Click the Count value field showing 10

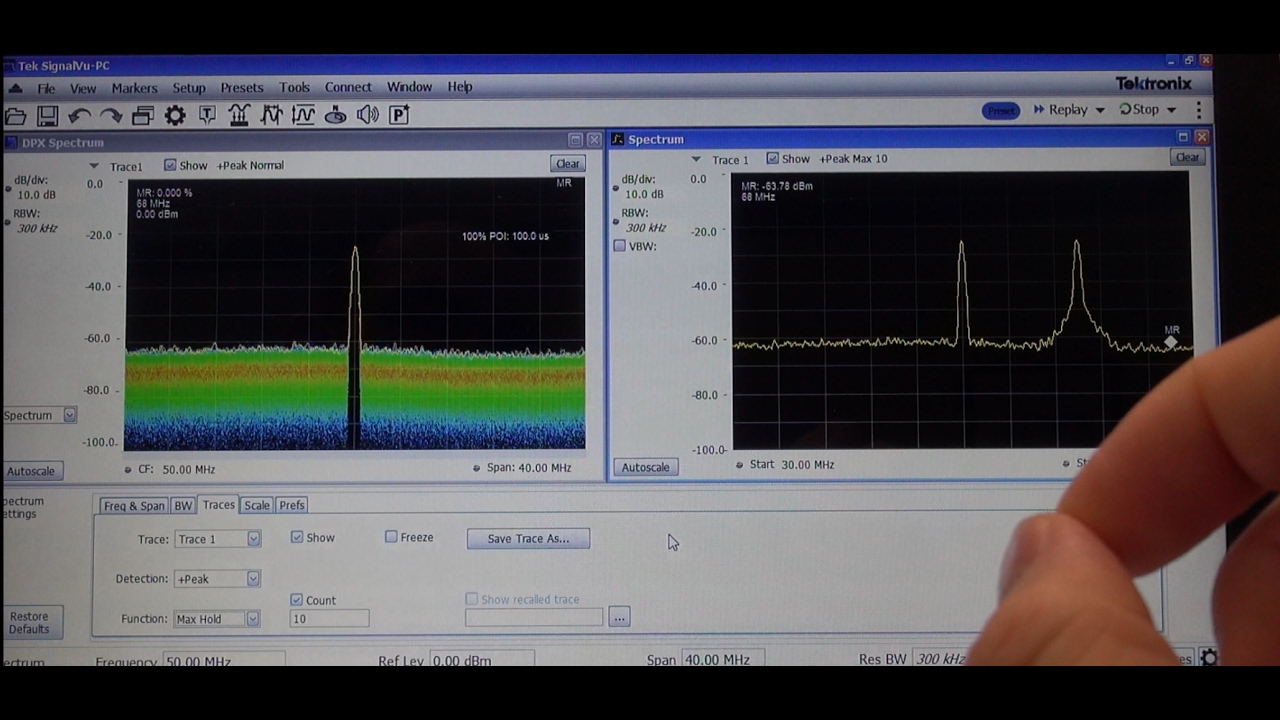(x=329, y=619)
